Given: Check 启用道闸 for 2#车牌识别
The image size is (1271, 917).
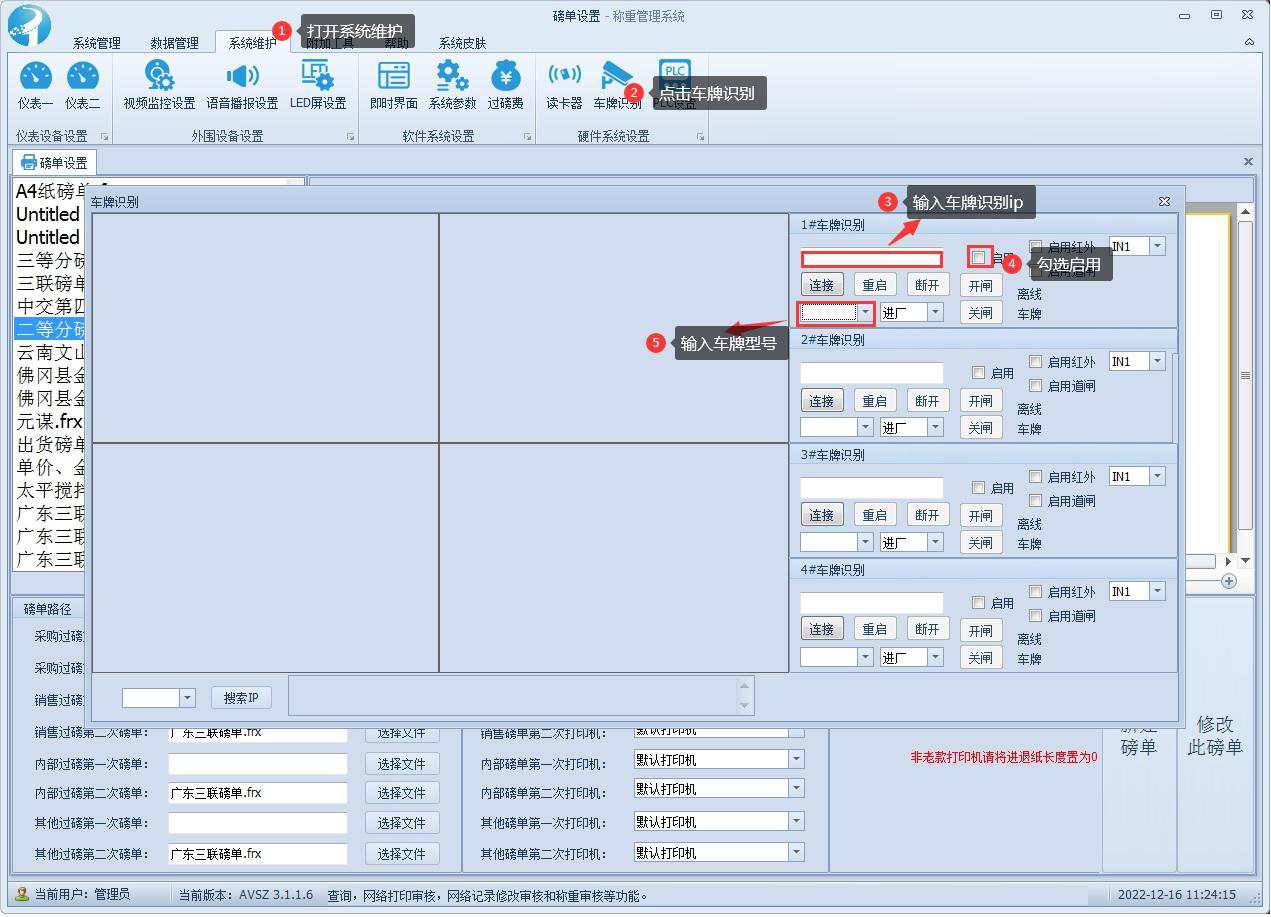Looking at the screenshot, I should pyautogui.click(x=1036, y=385).
